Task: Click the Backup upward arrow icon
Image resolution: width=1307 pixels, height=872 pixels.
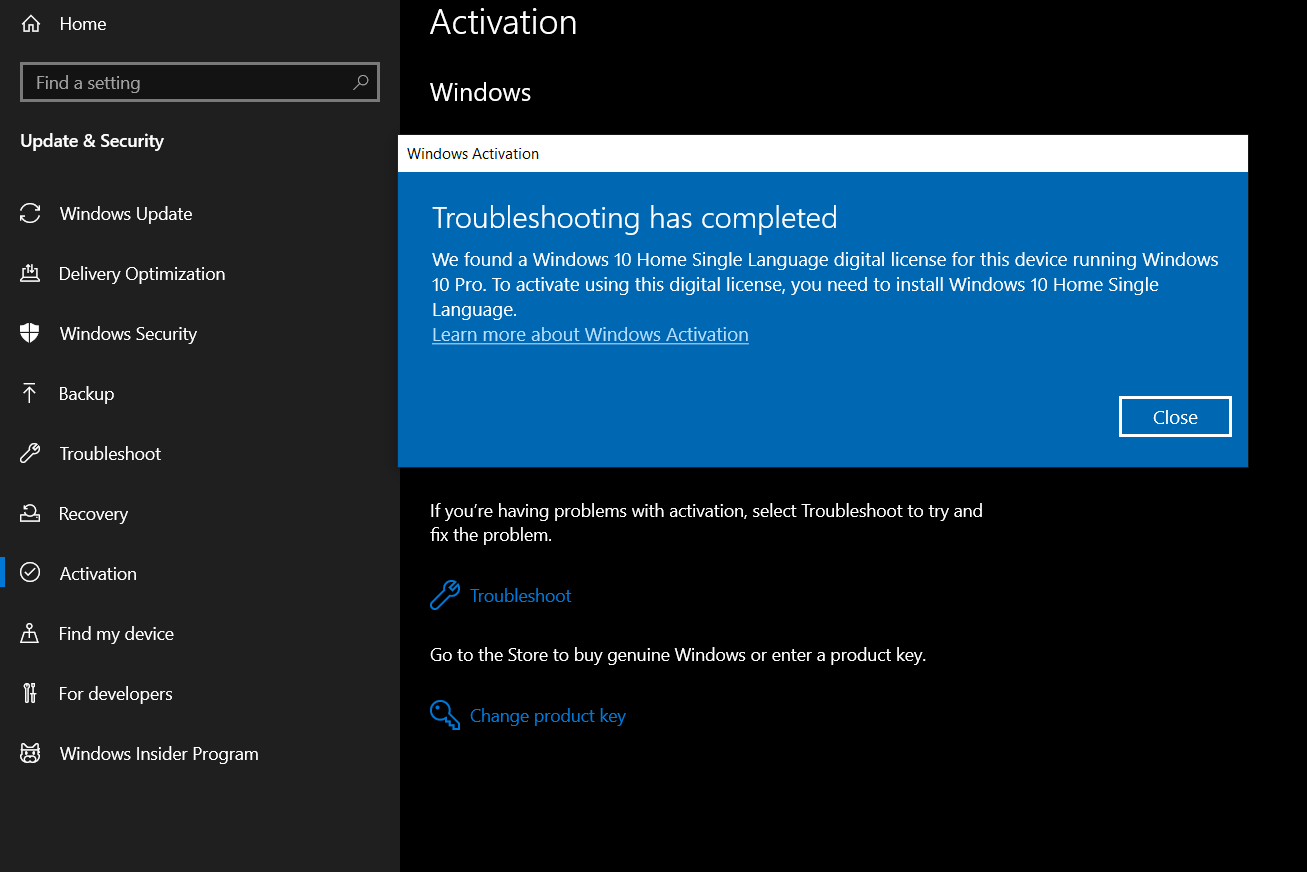Action: tap(30, 393)
